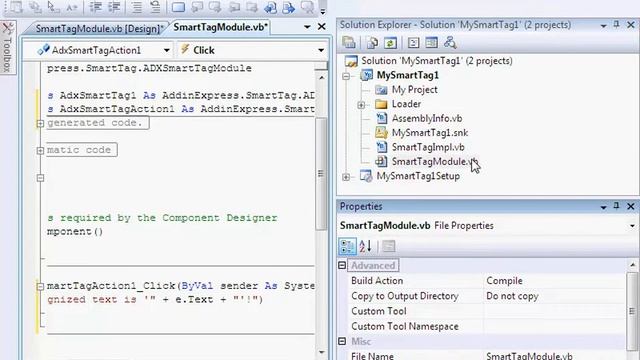640x360 pixels.
Task: Go to next bookmark in current document
Action: tap(288, 7)
